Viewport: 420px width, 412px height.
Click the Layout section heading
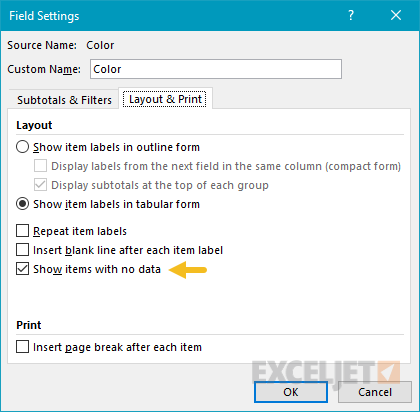(34, 125)
